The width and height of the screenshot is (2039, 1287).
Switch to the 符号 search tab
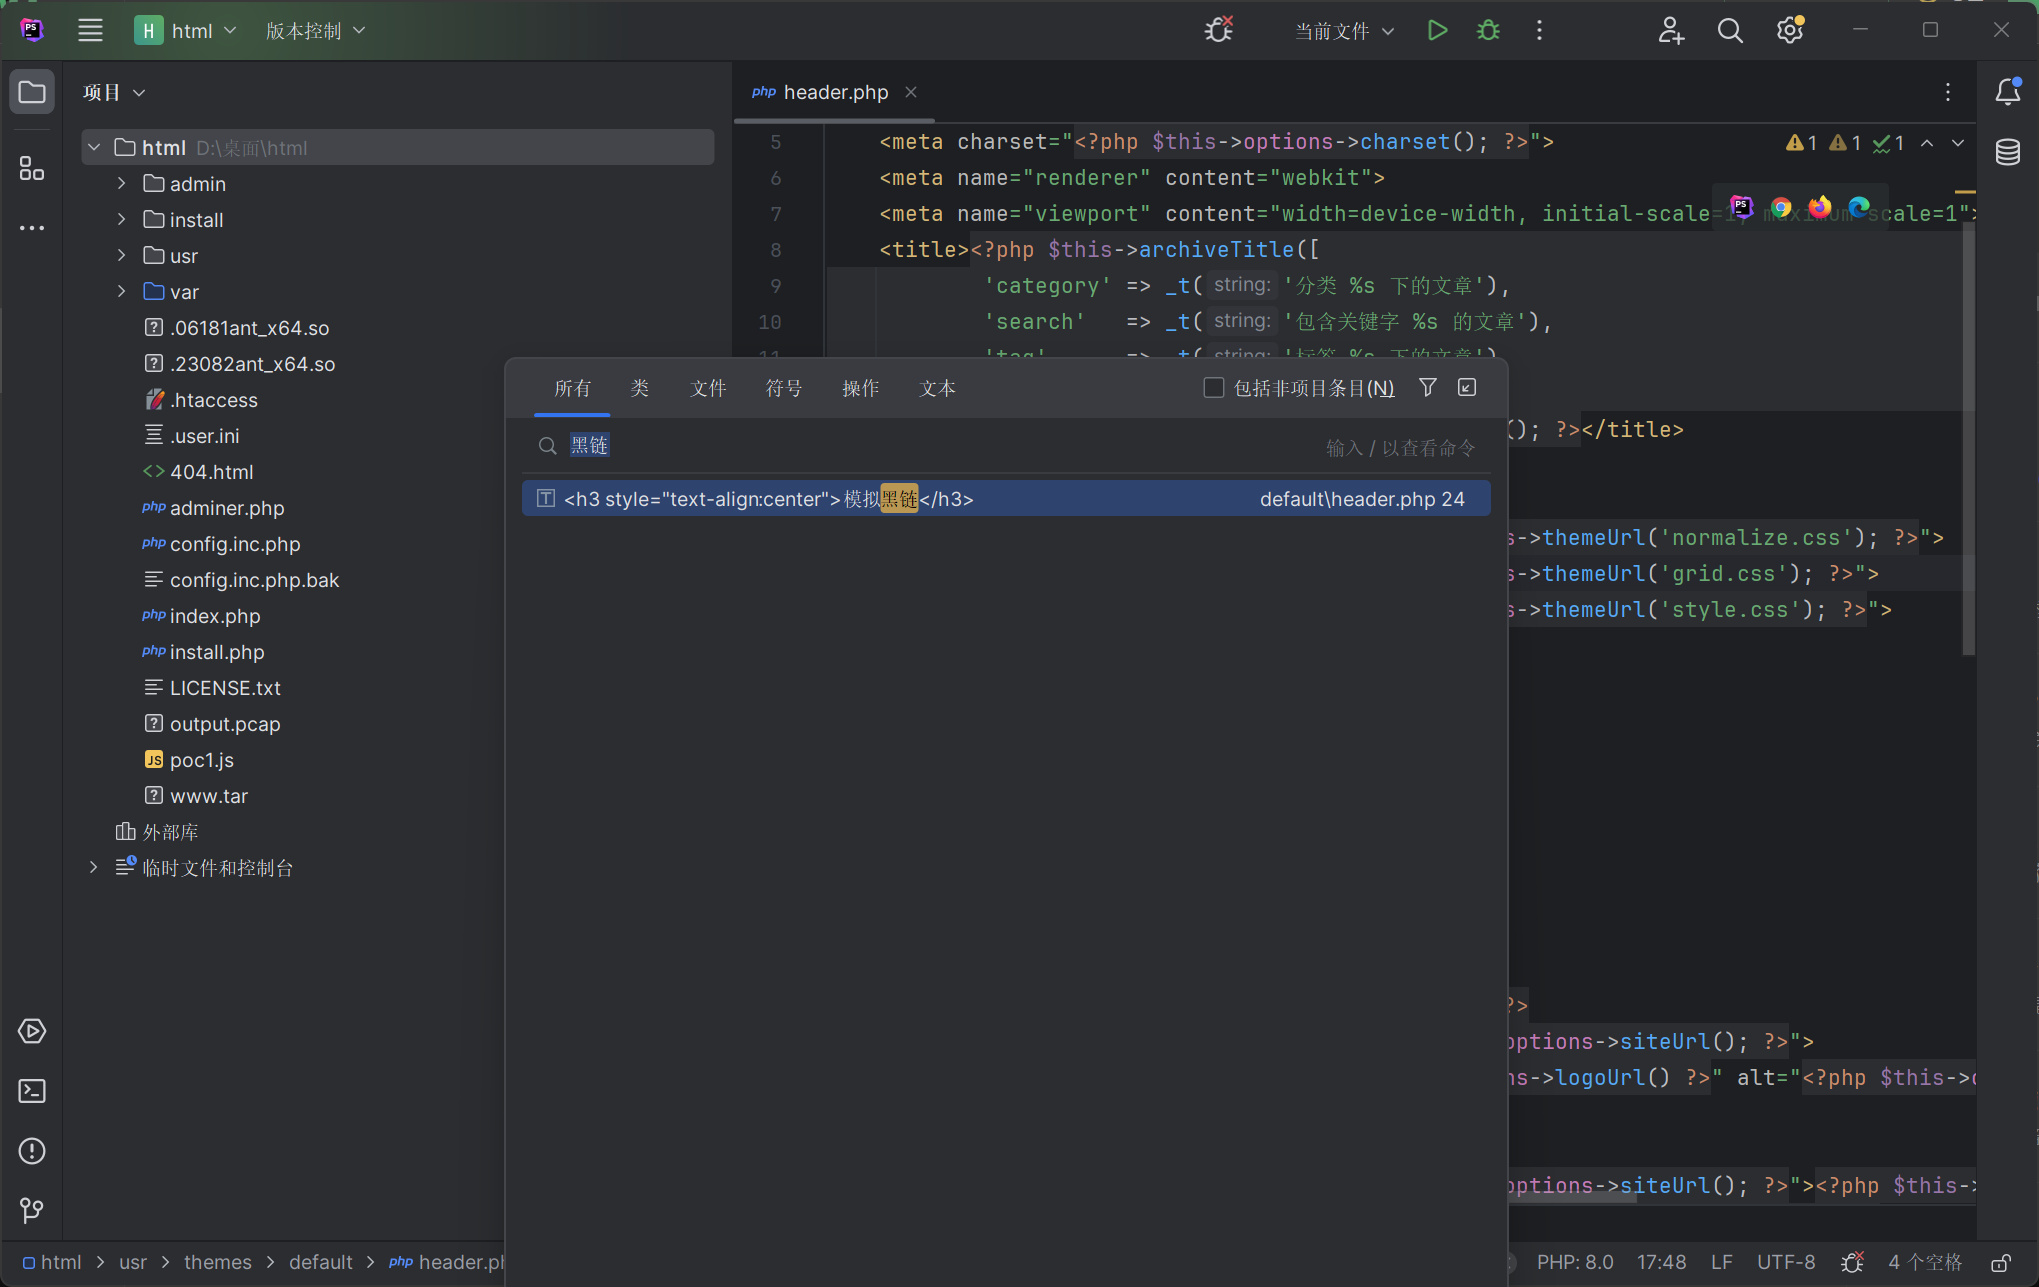click(x=784, y=389)
